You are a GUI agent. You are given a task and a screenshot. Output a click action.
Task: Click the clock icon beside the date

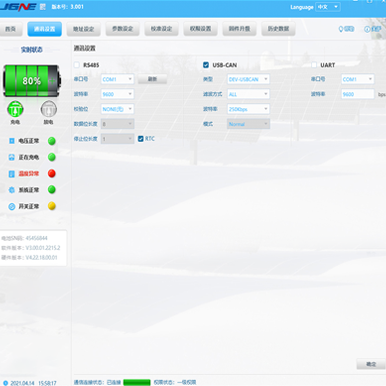coord(5,383)
